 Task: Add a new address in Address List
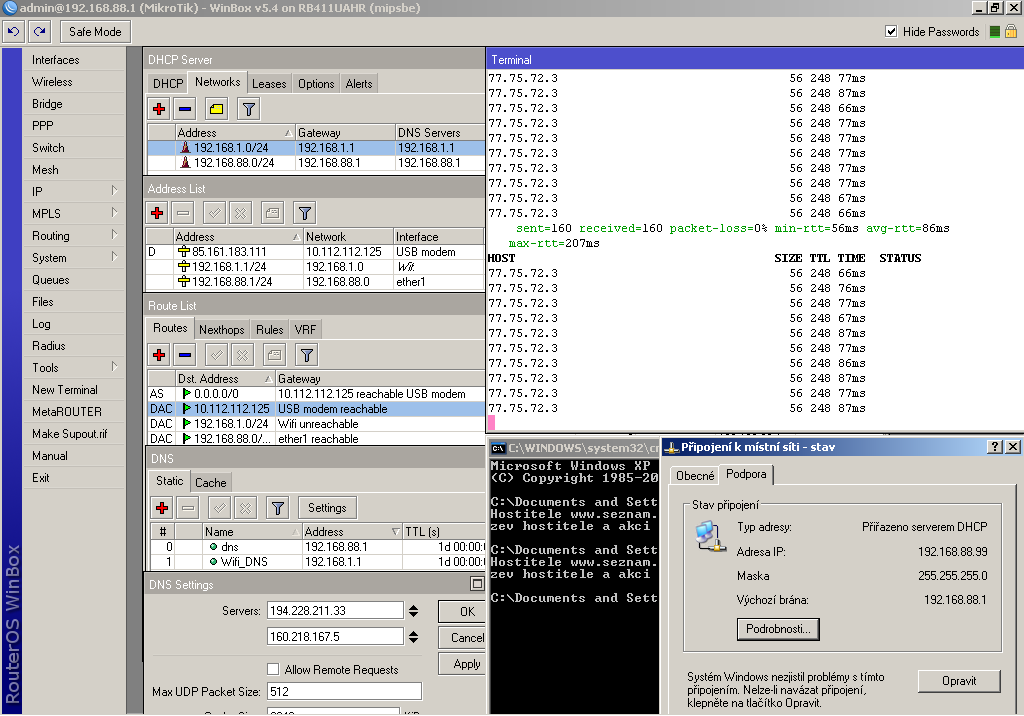157,213
